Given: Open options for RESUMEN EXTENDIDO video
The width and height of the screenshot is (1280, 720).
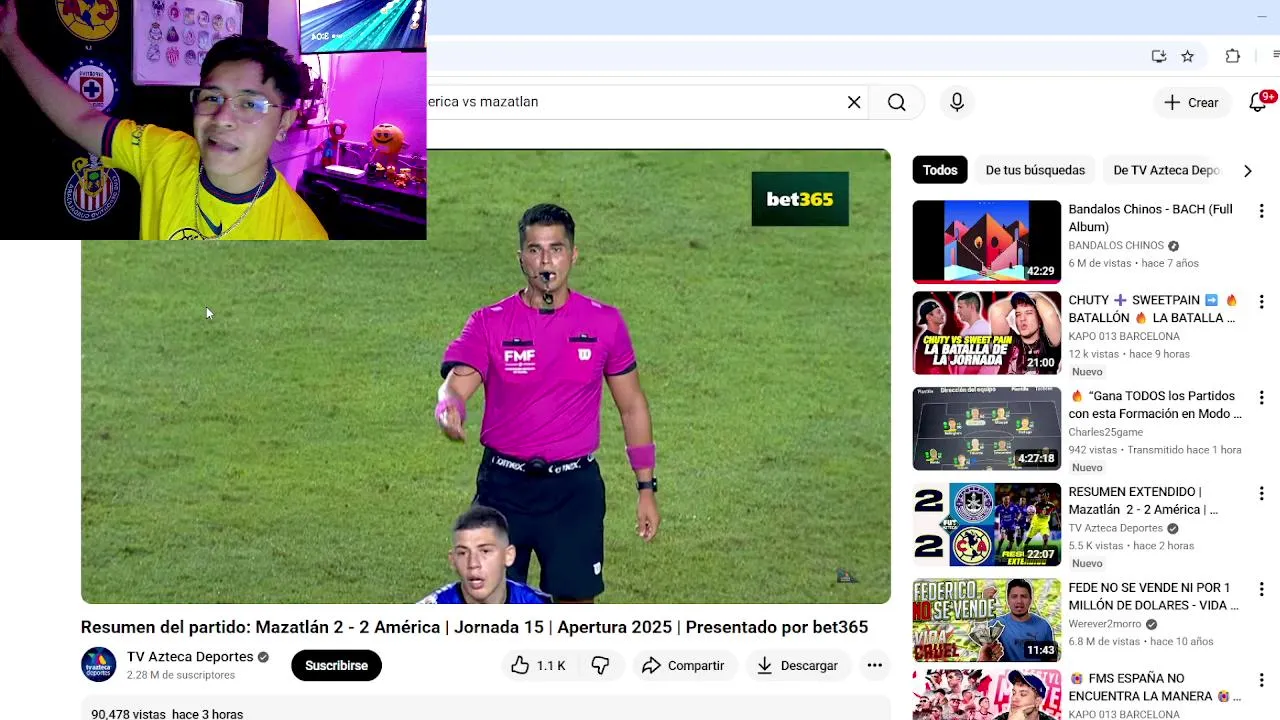Looking at the screenshot, I should (x=1261, y=493).
